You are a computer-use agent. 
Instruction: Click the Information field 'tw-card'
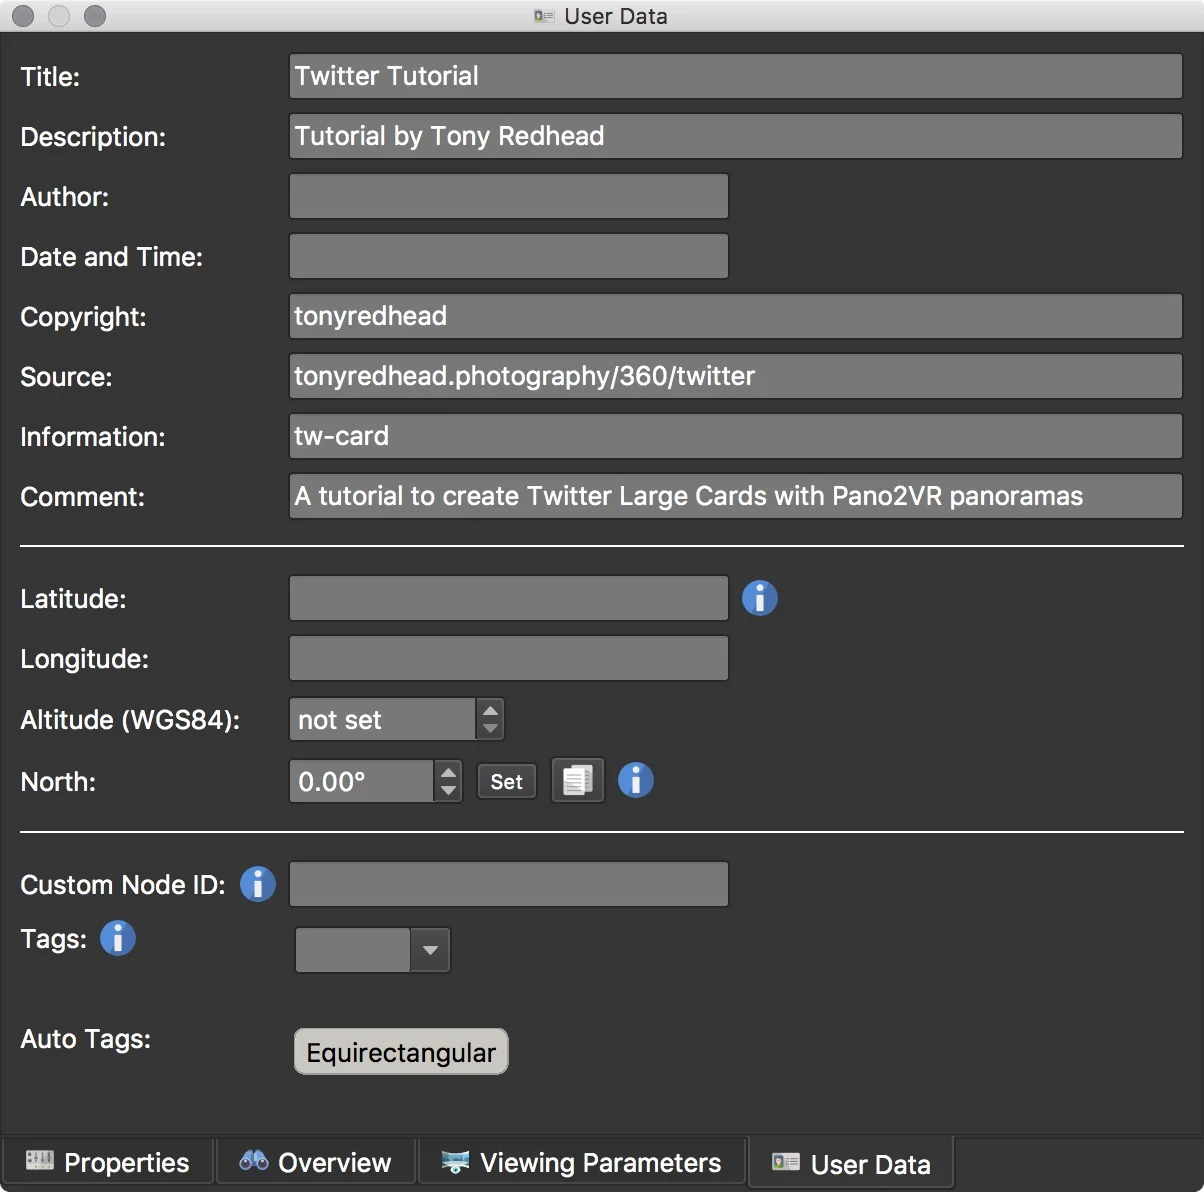click(736, 436)
